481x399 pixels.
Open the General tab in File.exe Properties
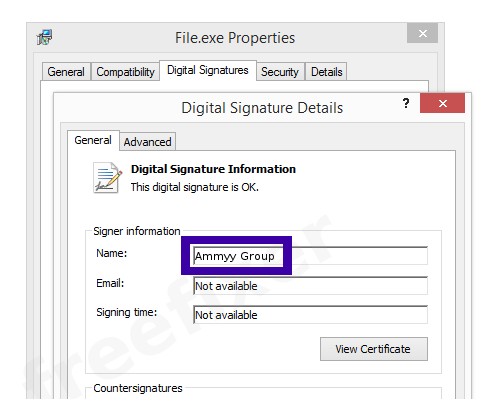click(66, 72)
